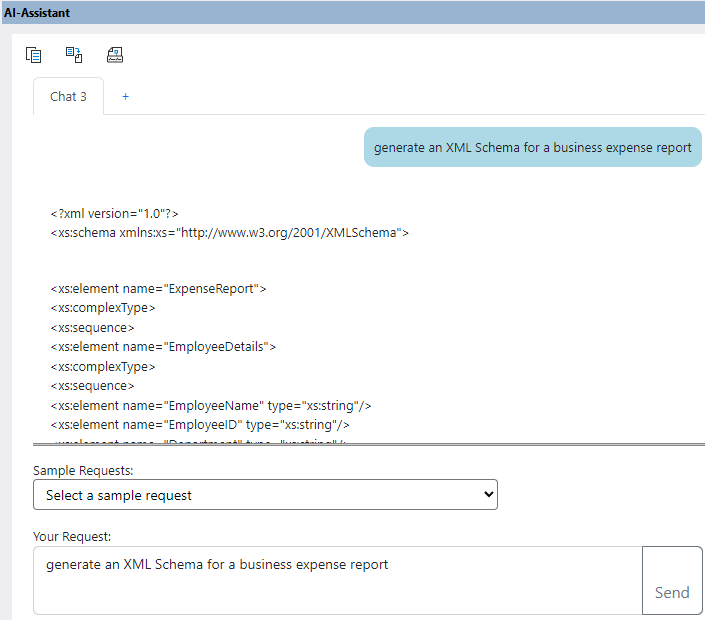Click the xs:complexType line directly below ExpenseReport
Image resolution: width=705 pixels, height=620 pixels.
point(103,308)
